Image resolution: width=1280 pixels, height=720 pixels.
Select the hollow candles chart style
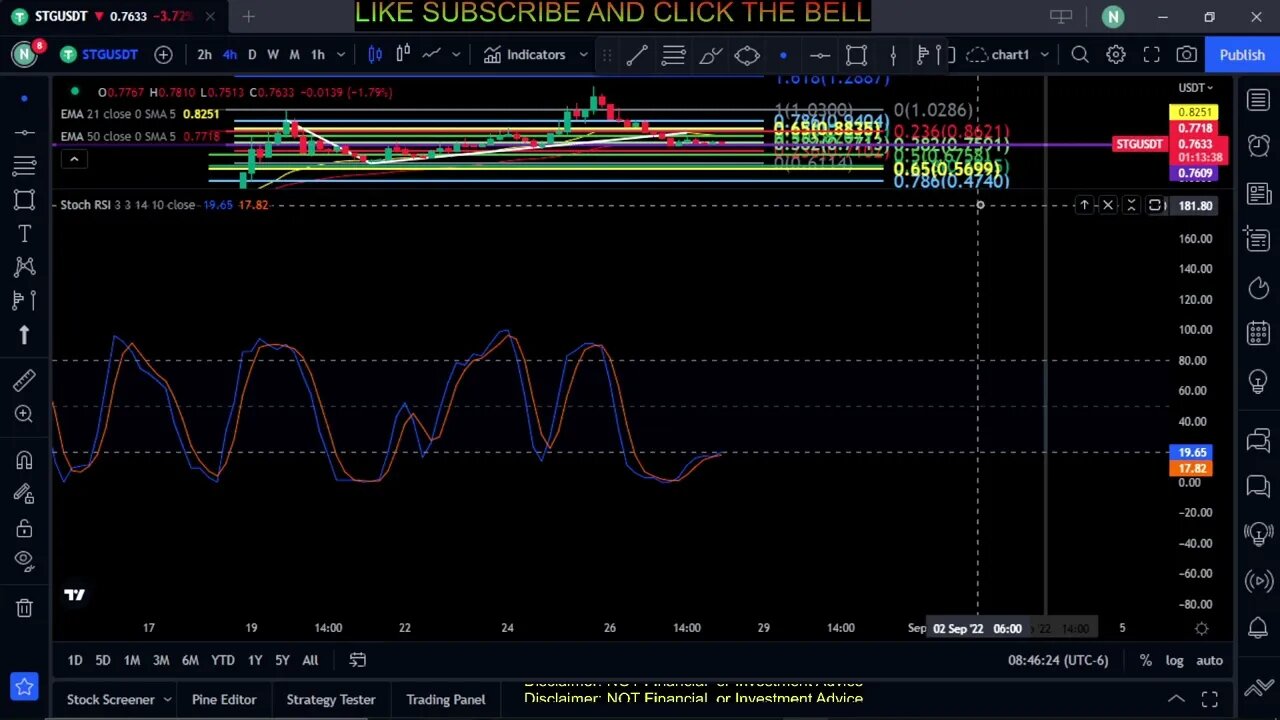pos(403,54)
